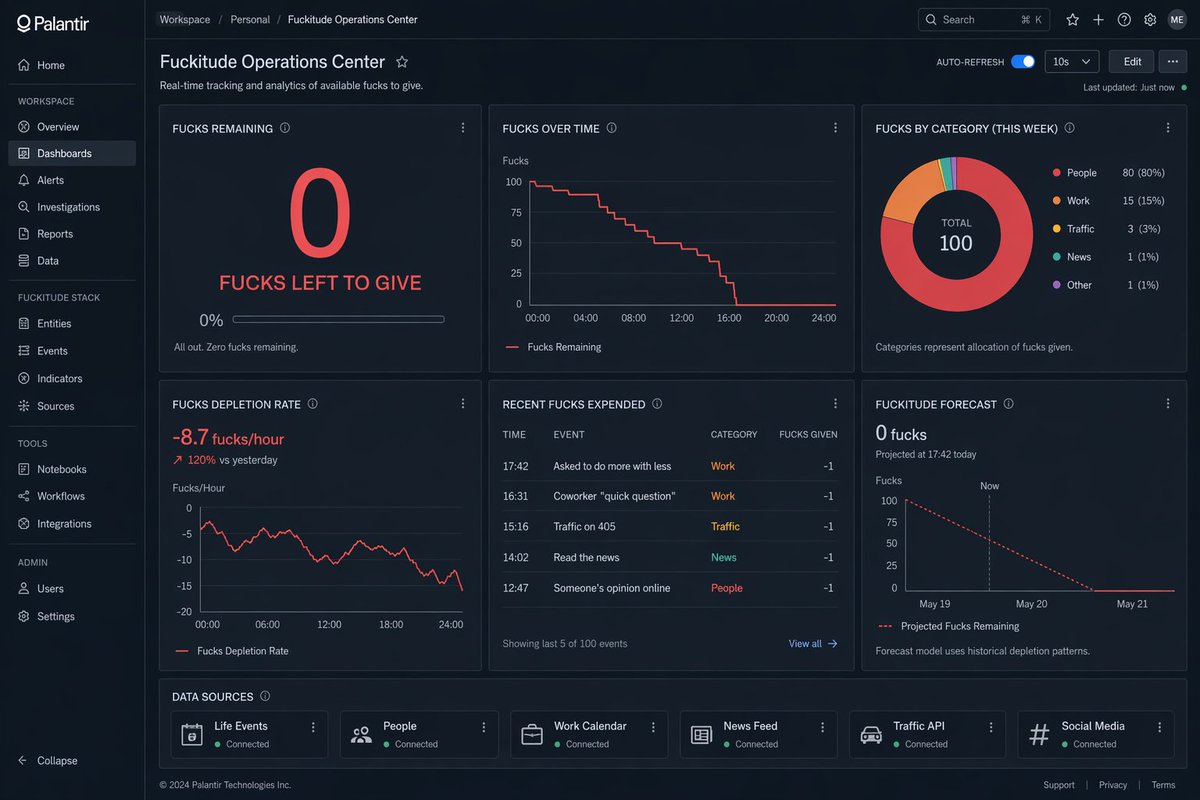1200x800 pixels.
Task: Click the Edit button
Action: click(1130, 61)
